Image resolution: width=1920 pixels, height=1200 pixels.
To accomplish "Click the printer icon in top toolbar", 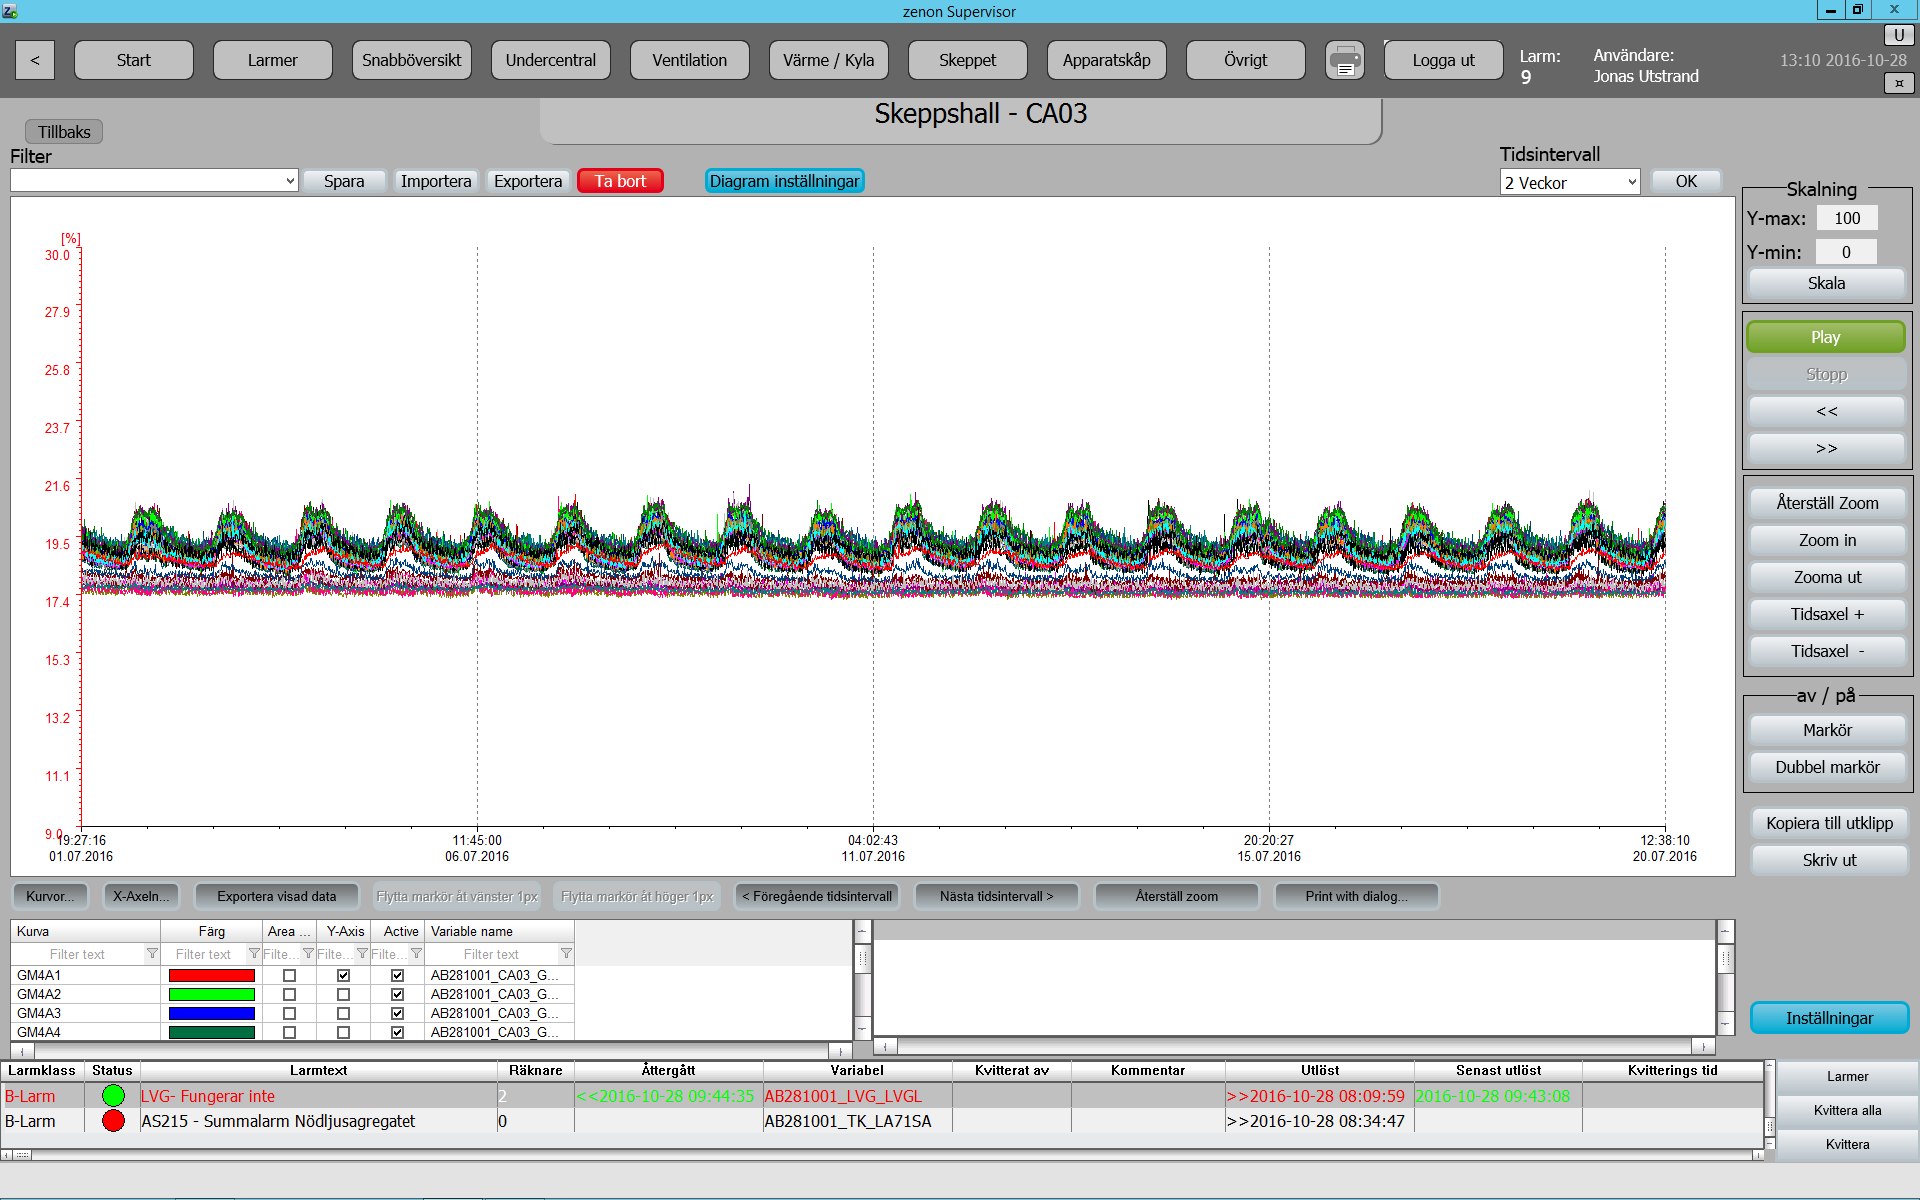I will (1345, 61).
